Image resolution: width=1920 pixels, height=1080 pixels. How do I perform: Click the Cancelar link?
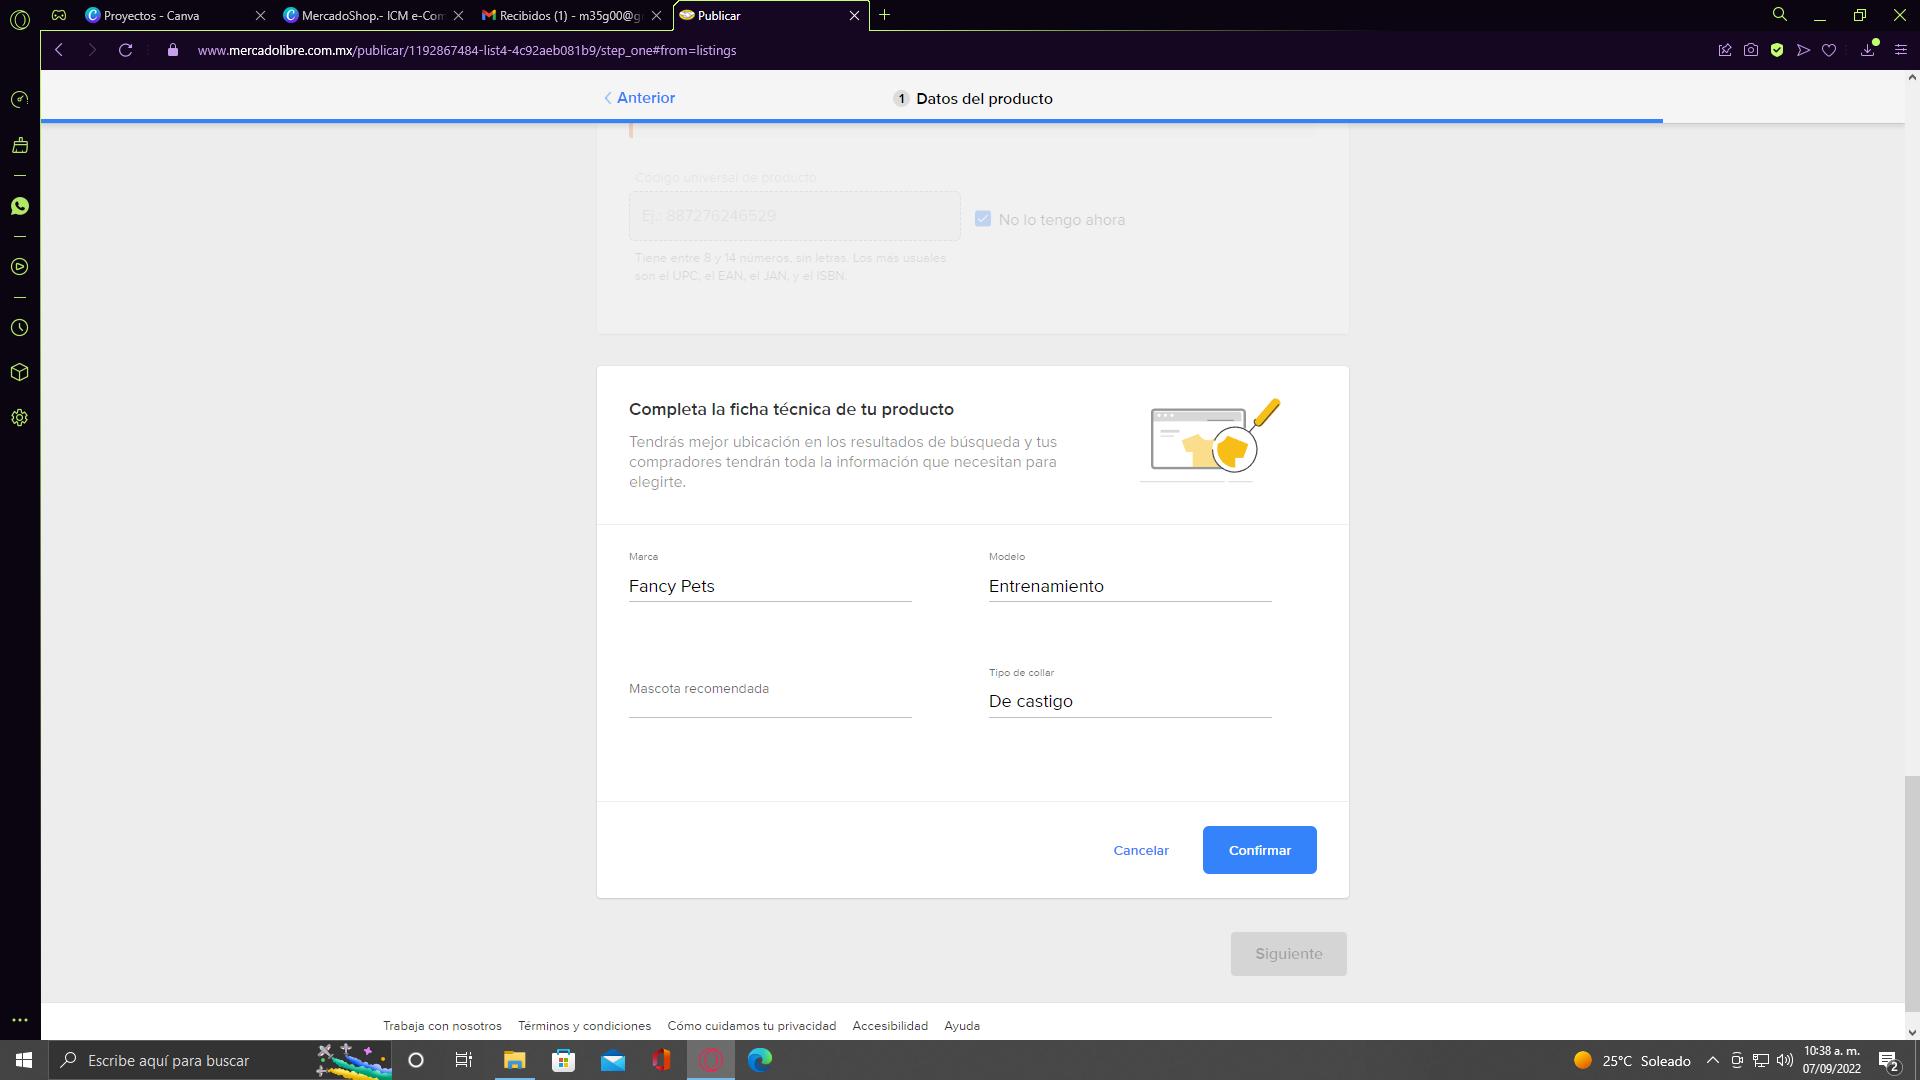[1140, 850]
